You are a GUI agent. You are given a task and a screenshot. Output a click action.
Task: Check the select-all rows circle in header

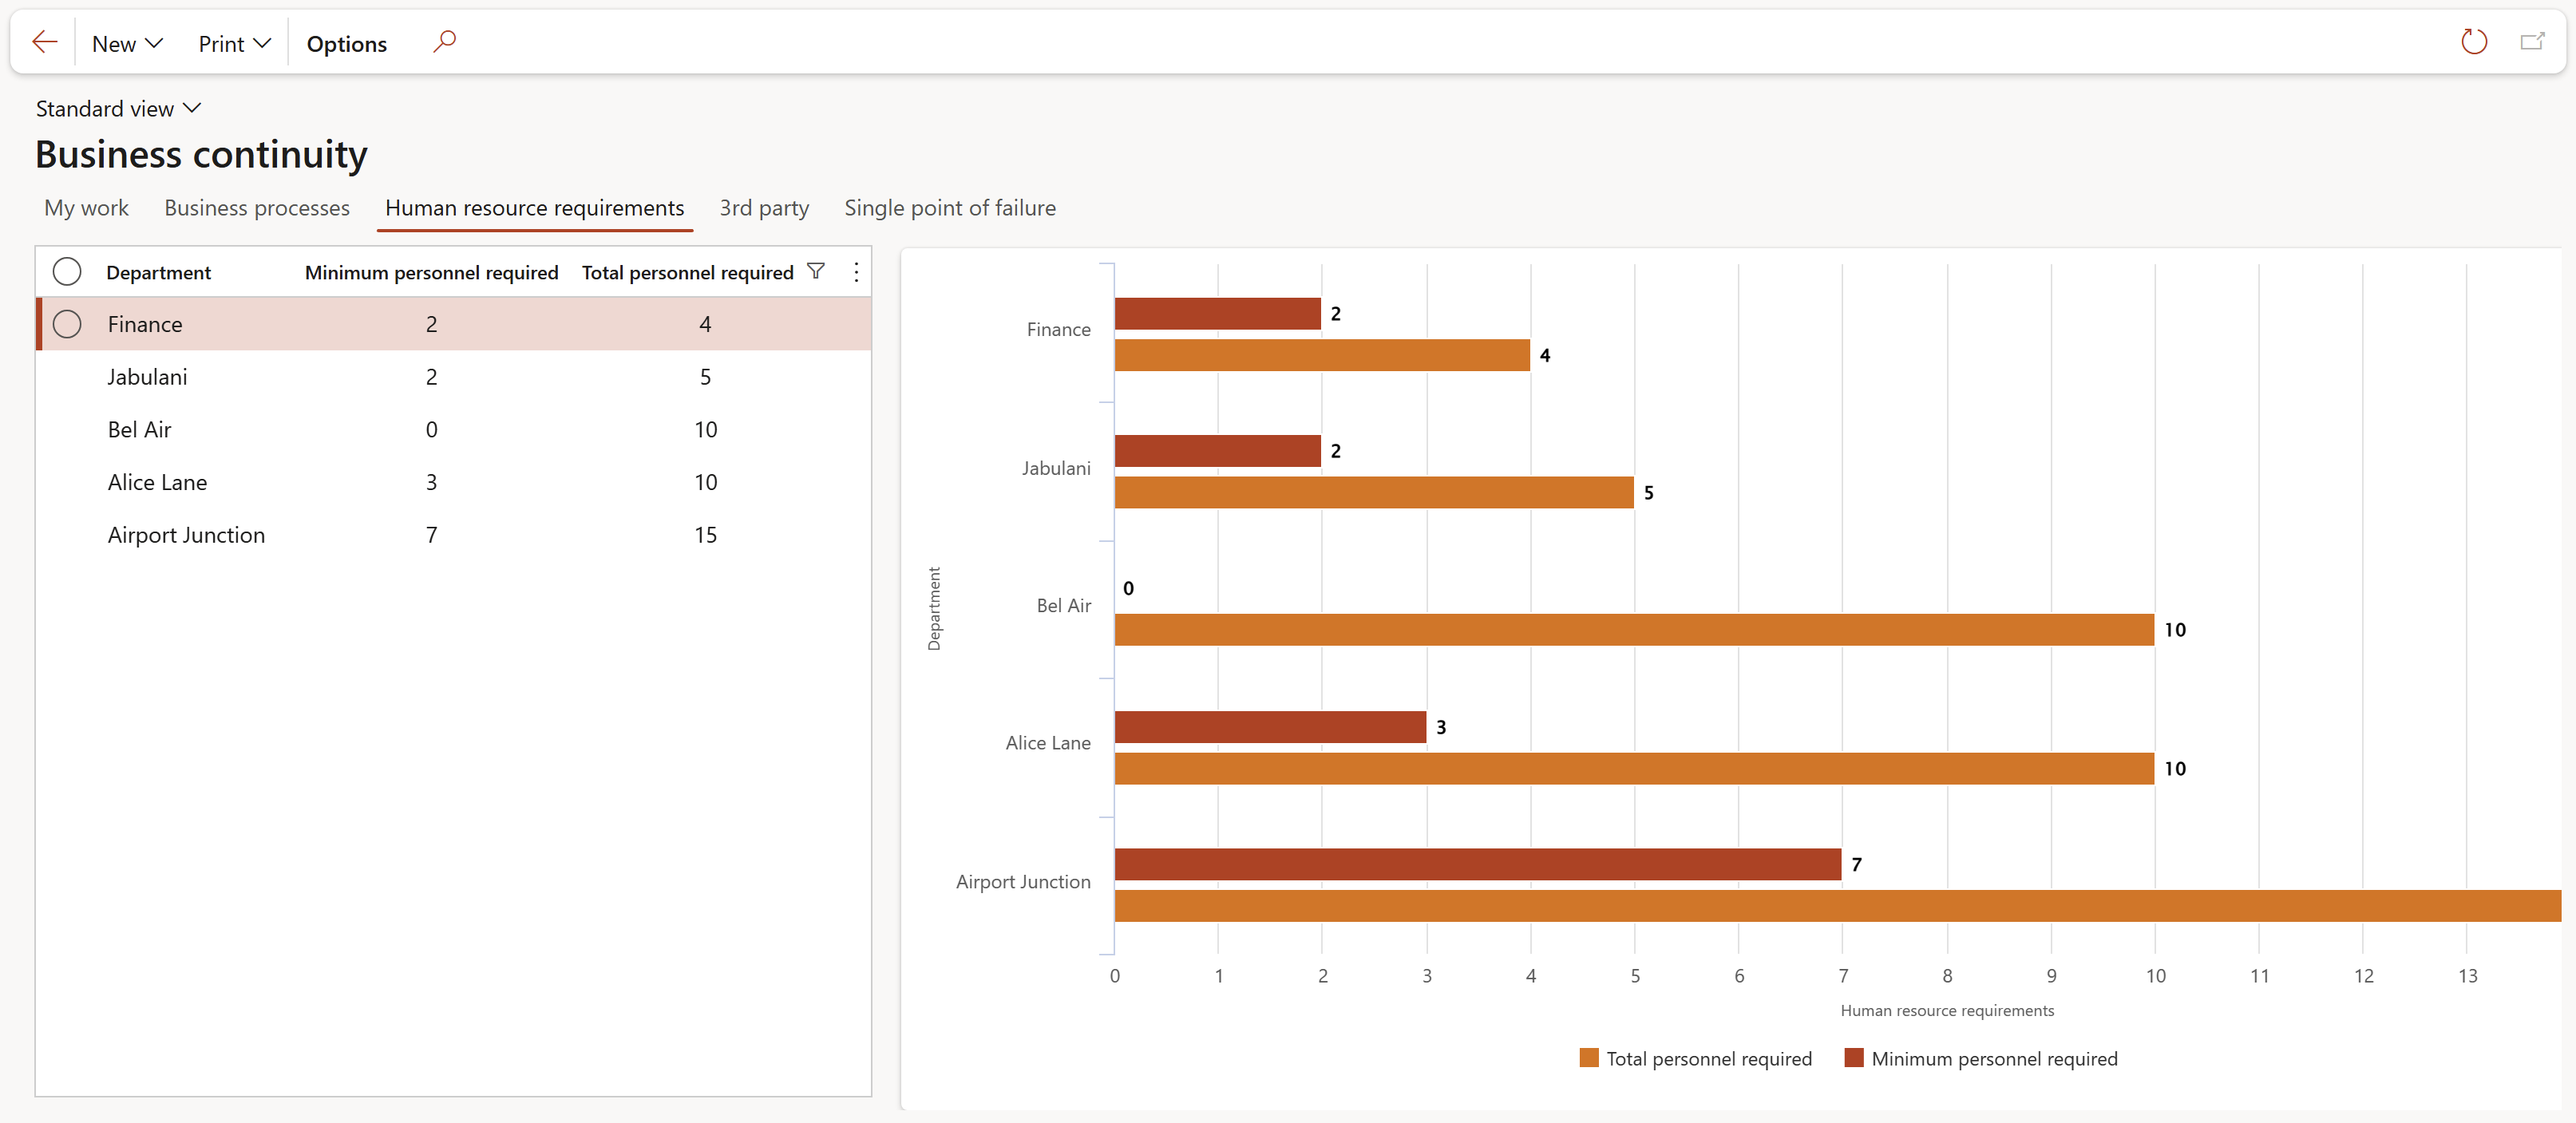coord(67,272)
